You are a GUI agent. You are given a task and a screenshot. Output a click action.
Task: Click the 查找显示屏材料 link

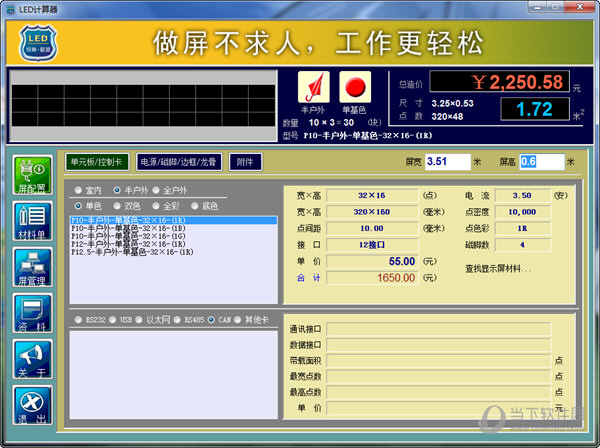(500, 268)
